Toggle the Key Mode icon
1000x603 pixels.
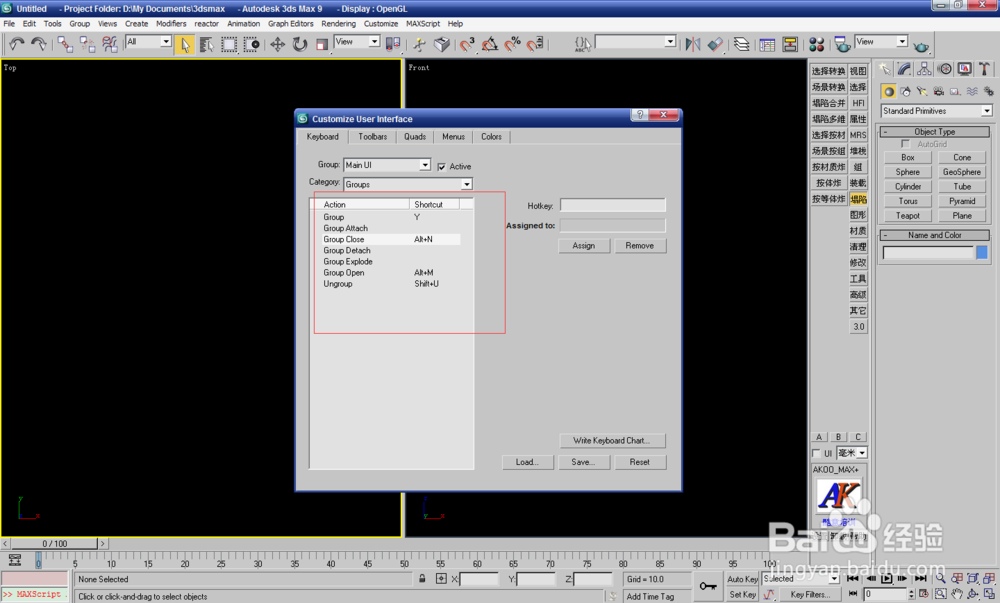(x=853, y=593)
